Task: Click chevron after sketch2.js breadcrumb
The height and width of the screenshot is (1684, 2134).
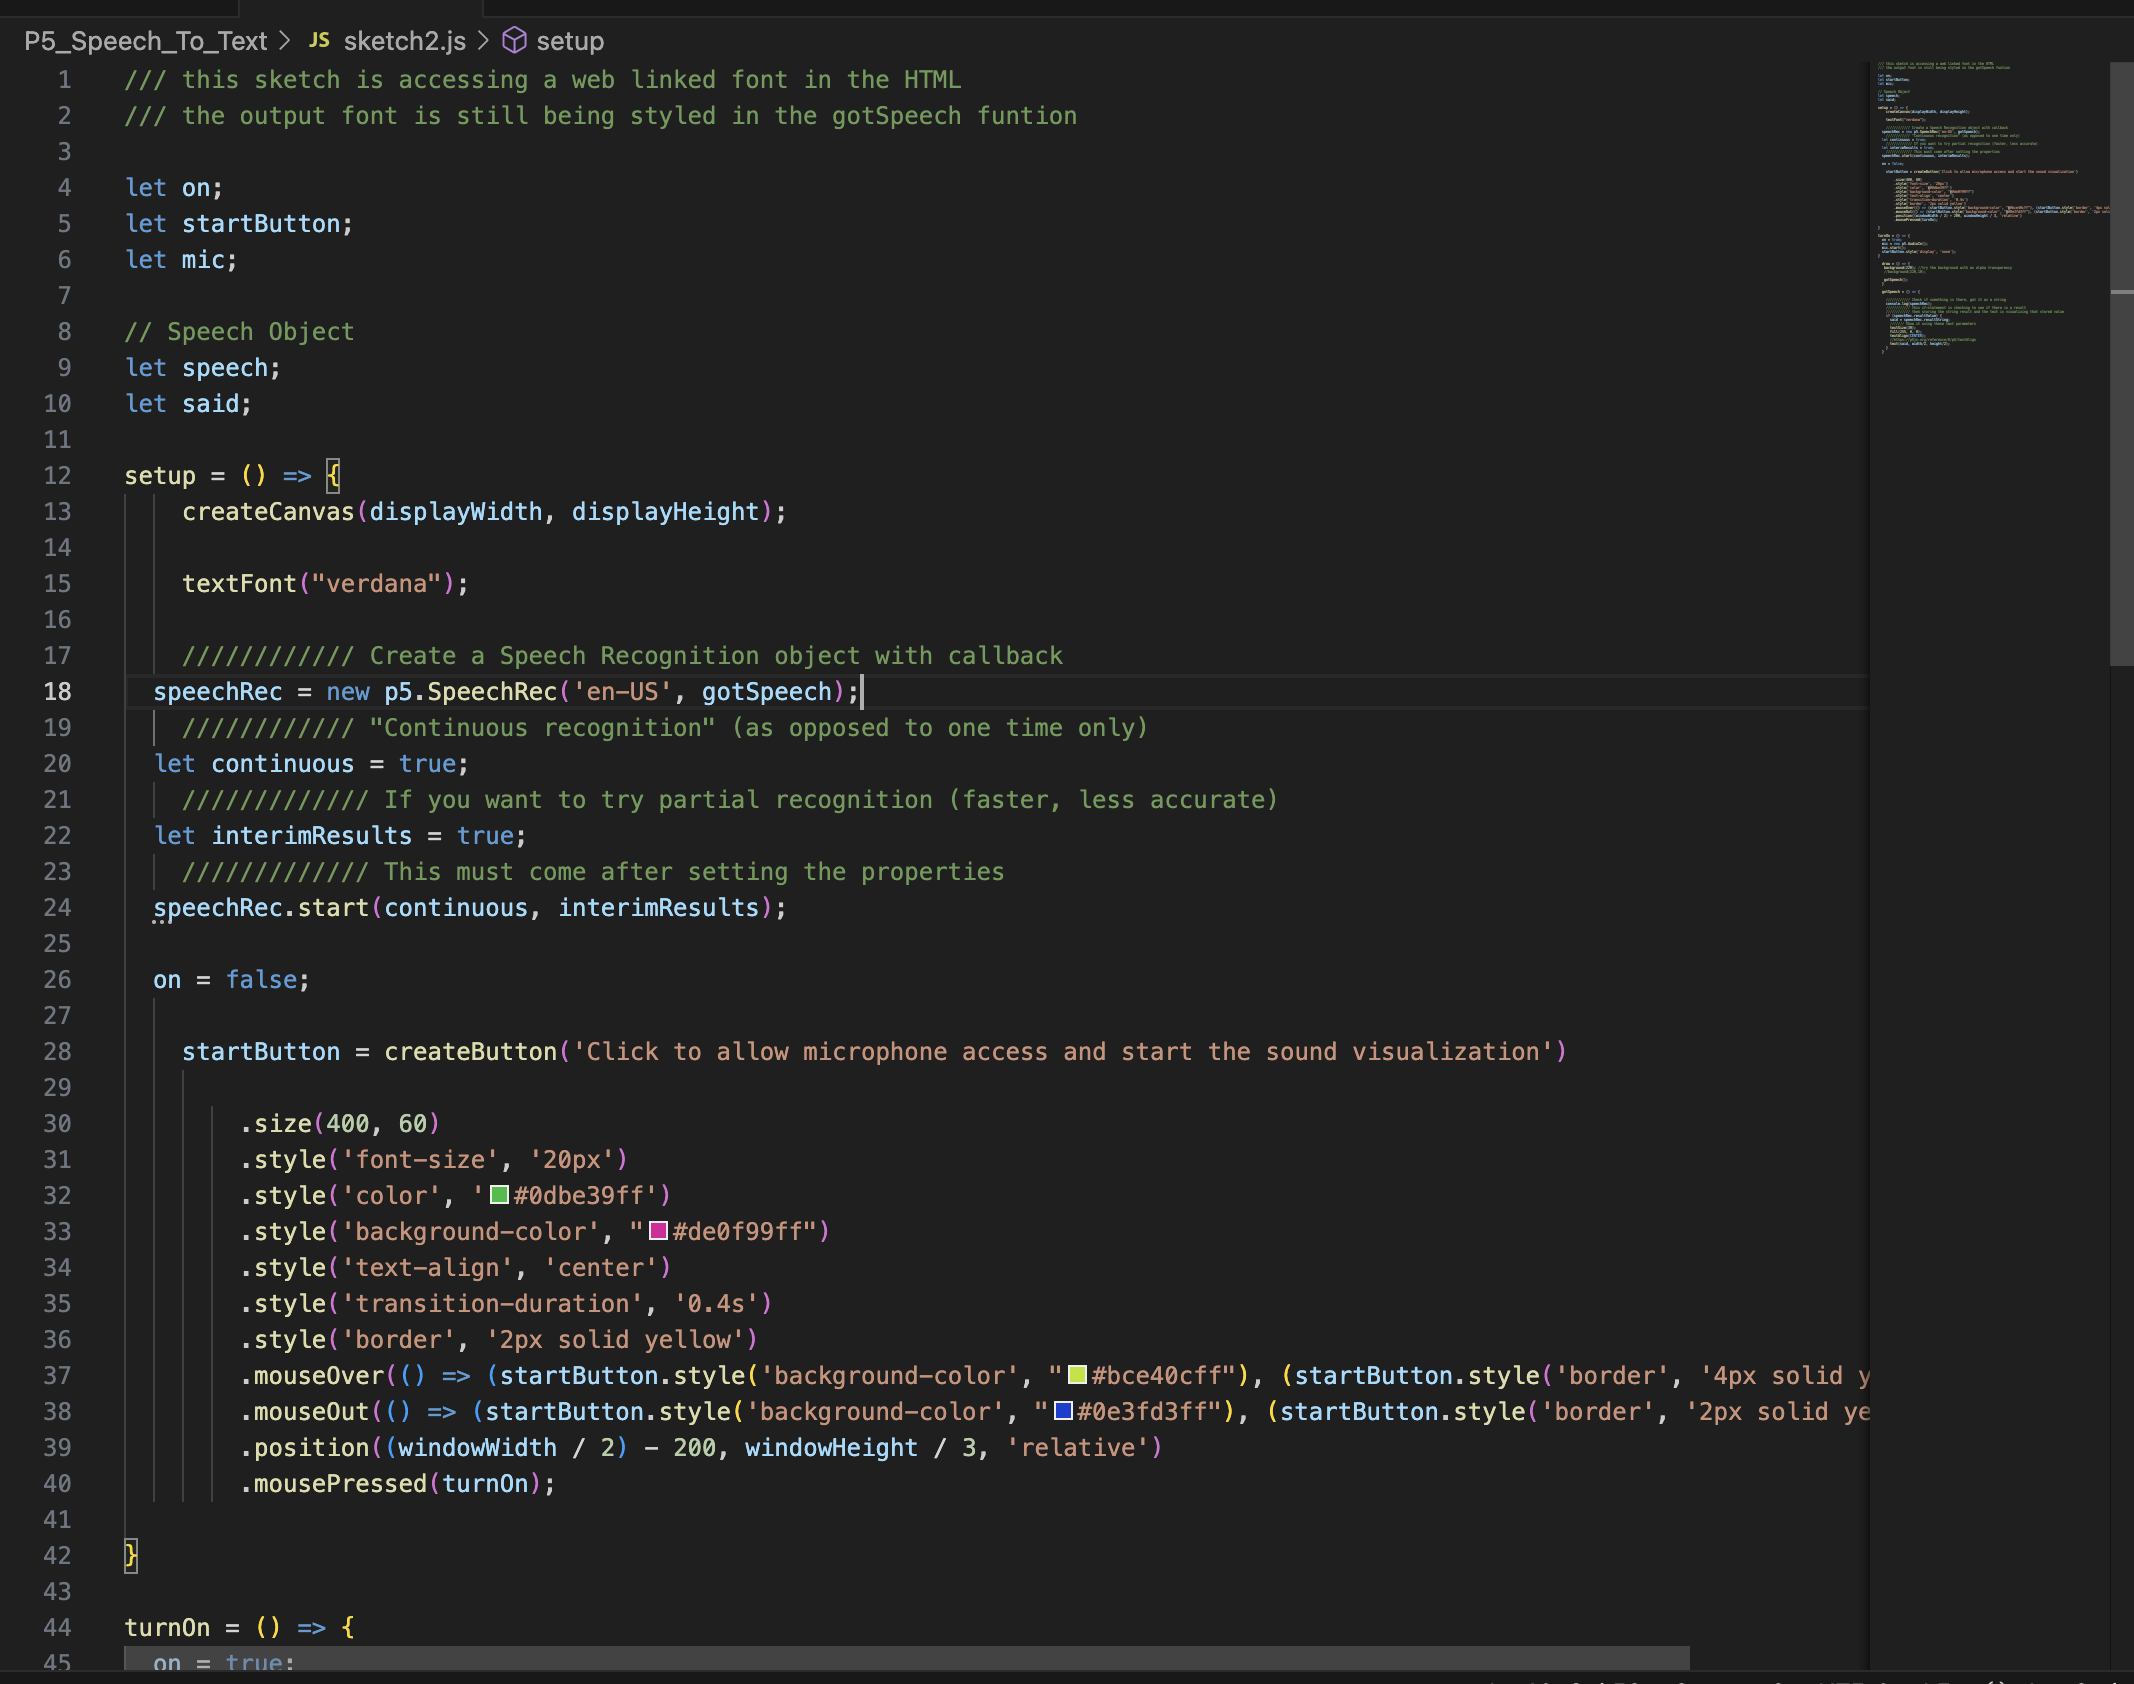Action: 484,41
